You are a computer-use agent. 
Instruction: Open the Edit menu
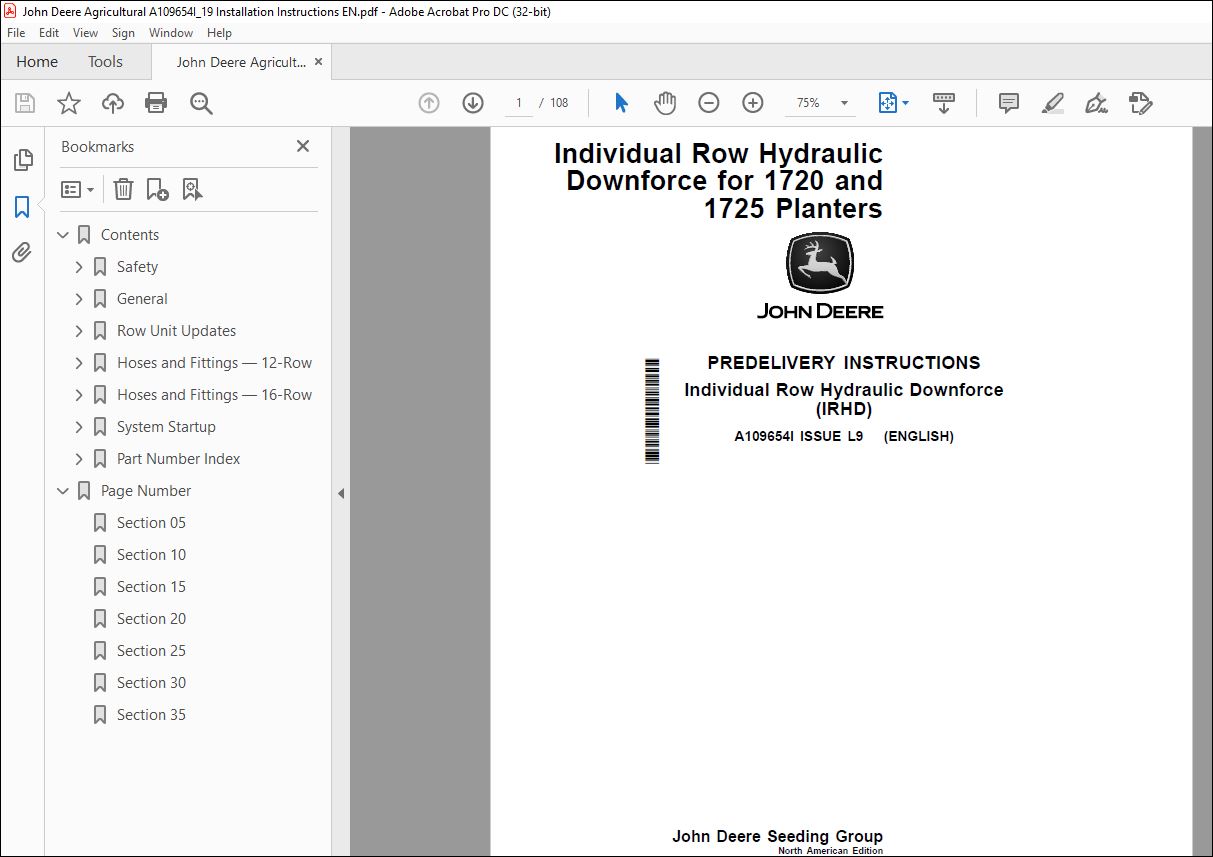click(x=49, y=33)
